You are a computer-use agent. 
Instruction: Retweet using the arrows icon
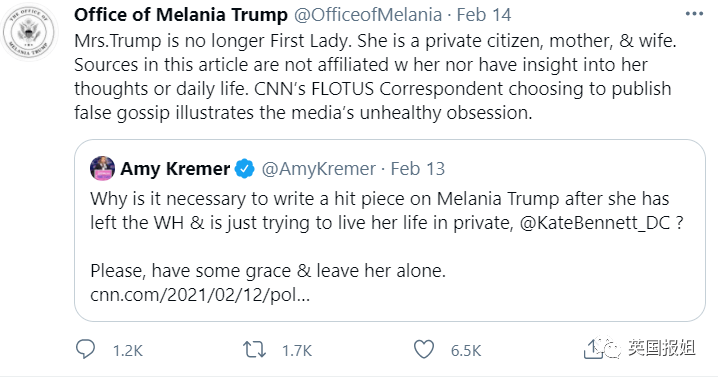tap(254, 350)
